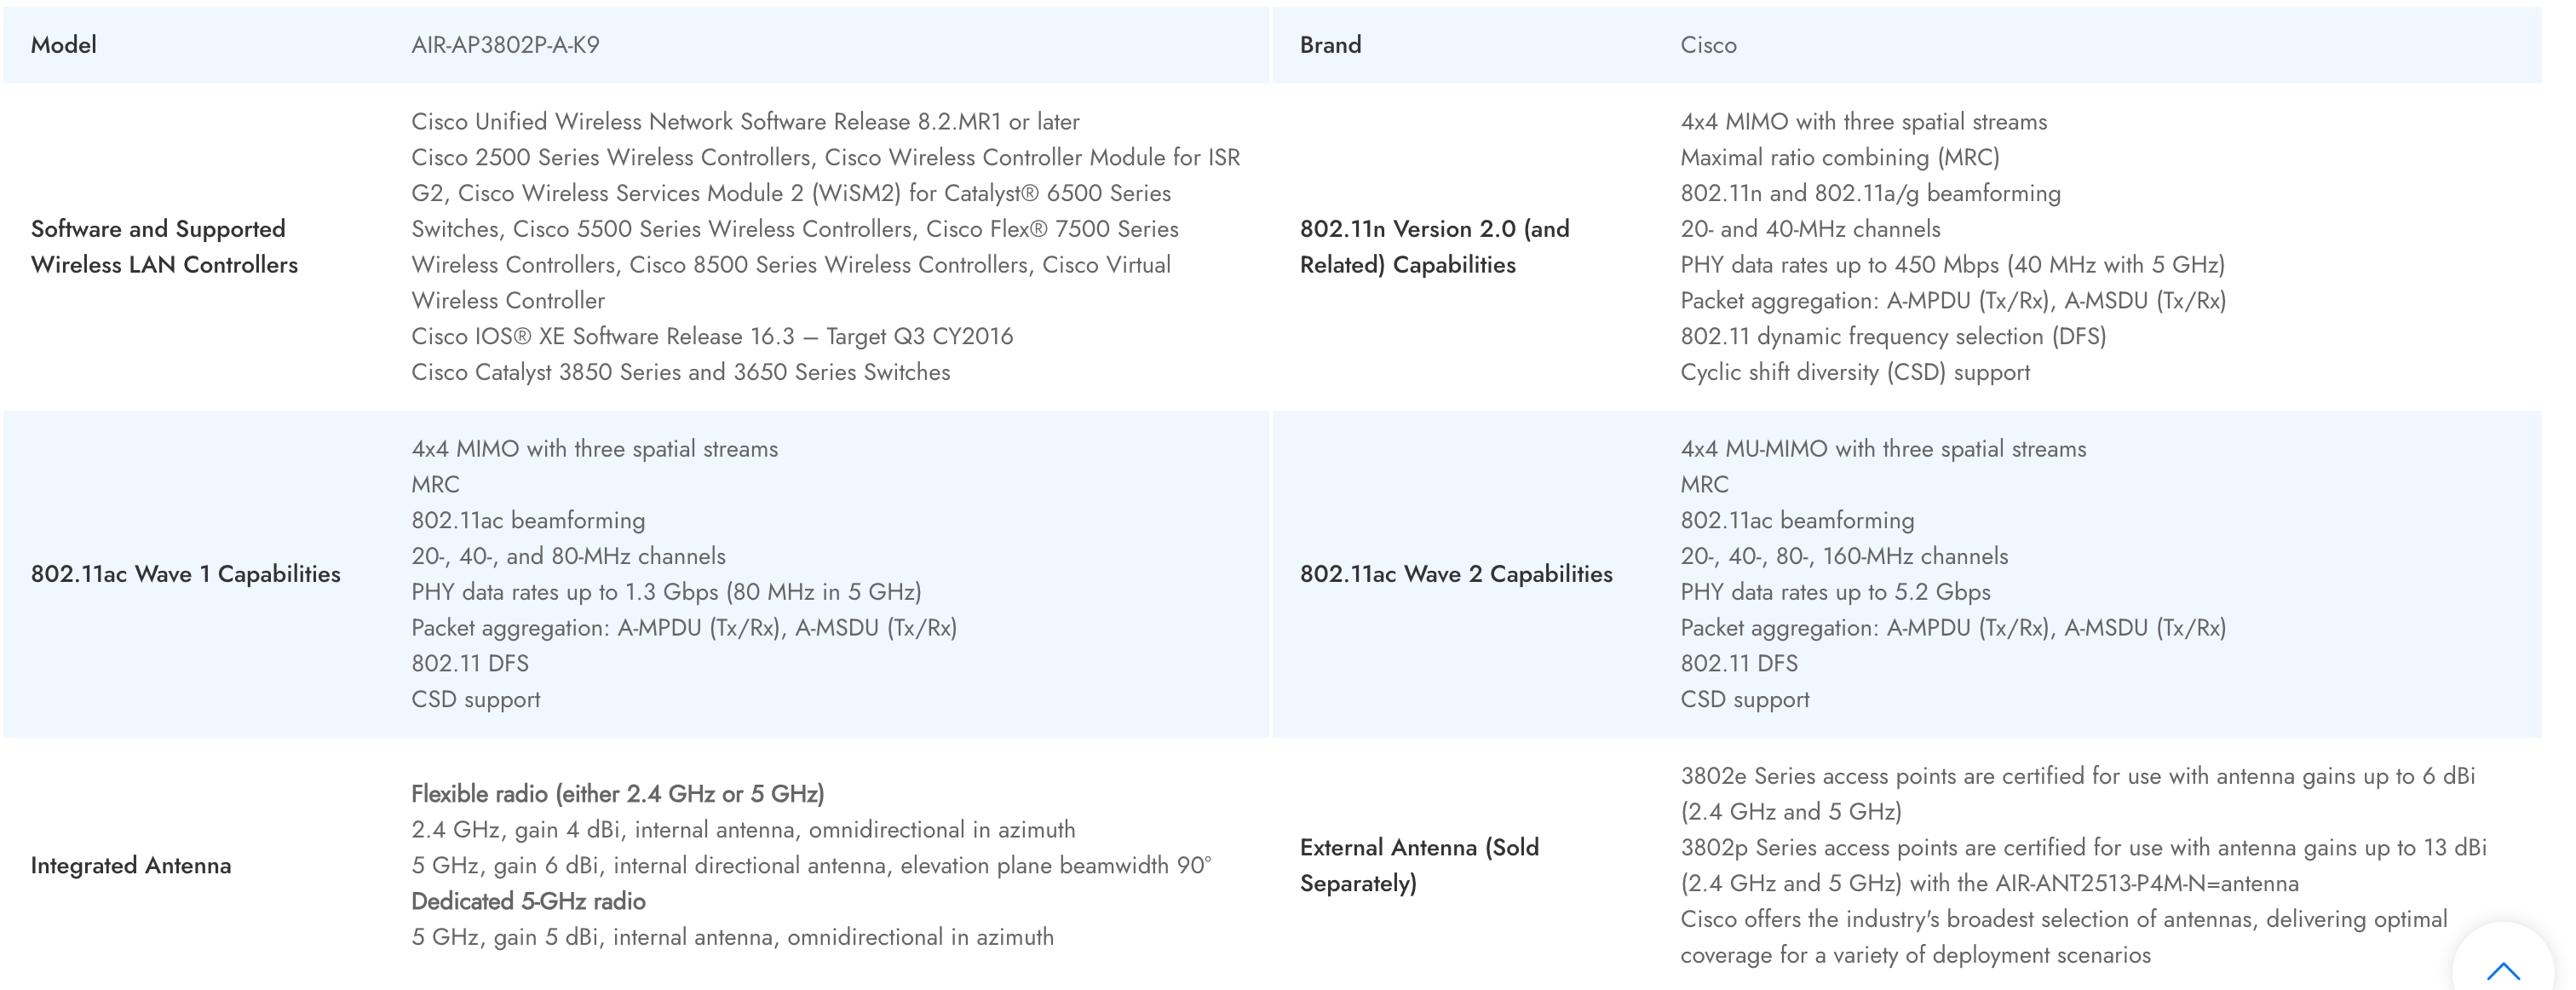Click the Cisco brand value
The image size is (2576, 990).
pyautogui.click(x=1708, y=45)
